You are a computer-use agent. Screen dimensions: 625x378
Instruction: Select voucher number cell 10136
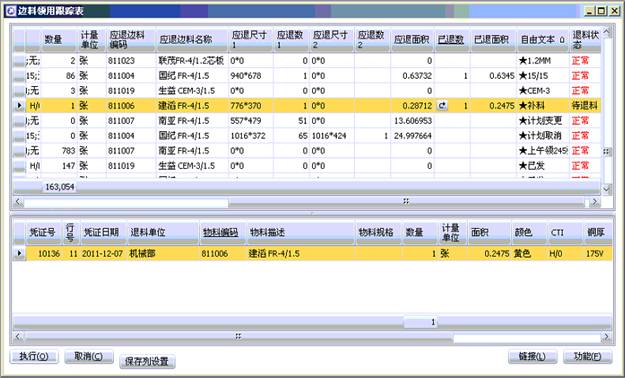pyautogui.click(x=44, y=253)
